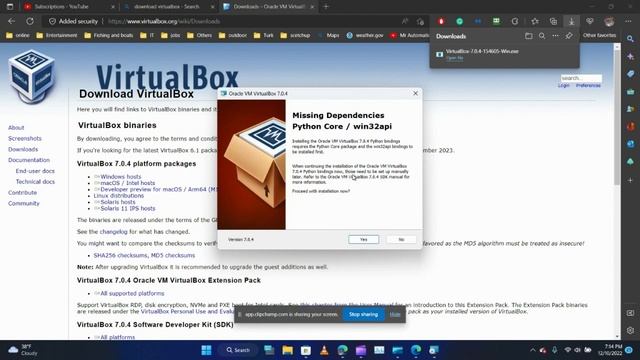Open the Turk bookmarks folder
The height and width of the screenshot is (360, 640).
pos(264,36)
